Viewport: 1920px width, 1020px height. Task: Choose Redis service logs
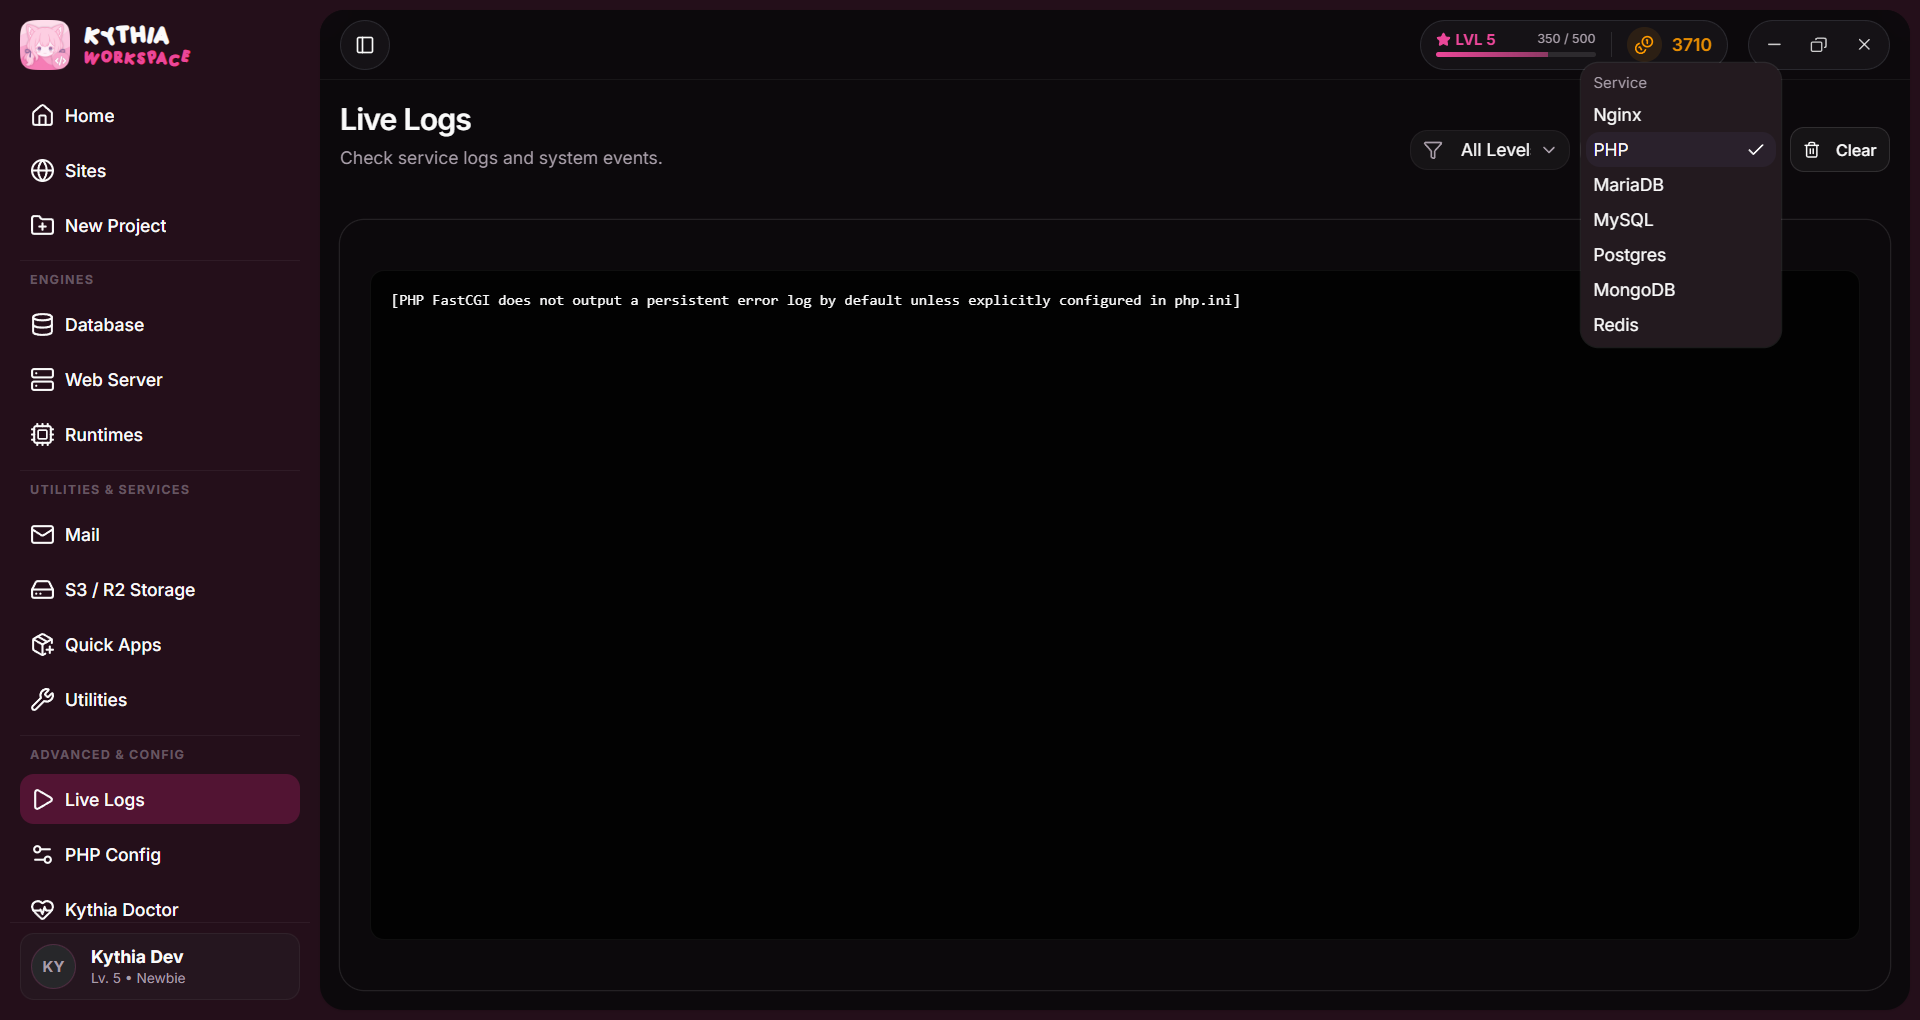coord(1680,325)
